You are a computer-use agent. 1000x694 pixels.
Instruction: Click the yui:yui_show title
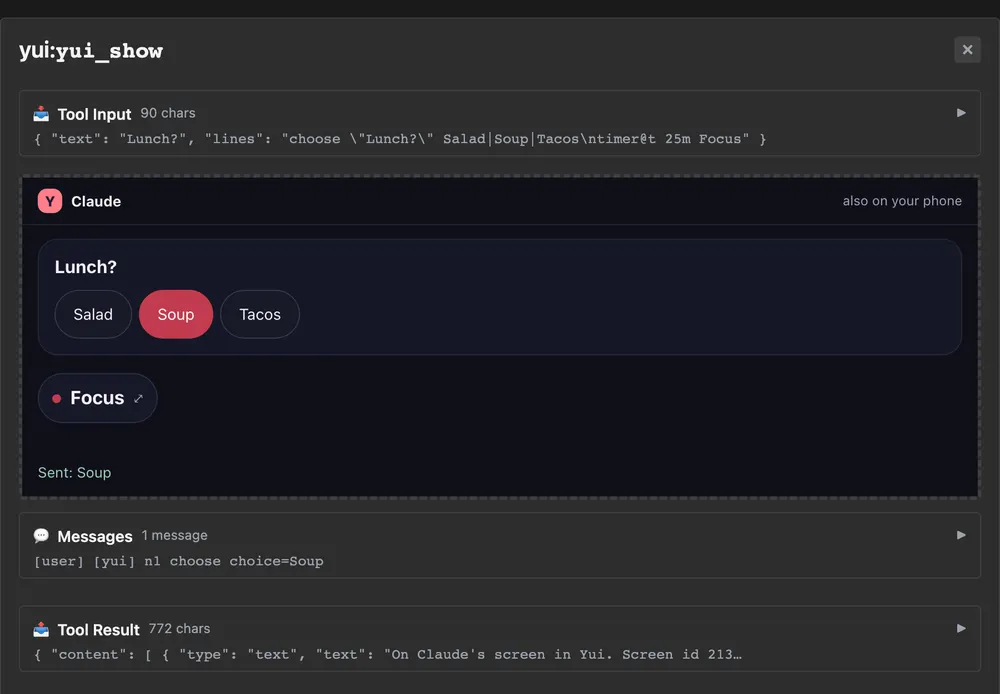pos(91,50)
